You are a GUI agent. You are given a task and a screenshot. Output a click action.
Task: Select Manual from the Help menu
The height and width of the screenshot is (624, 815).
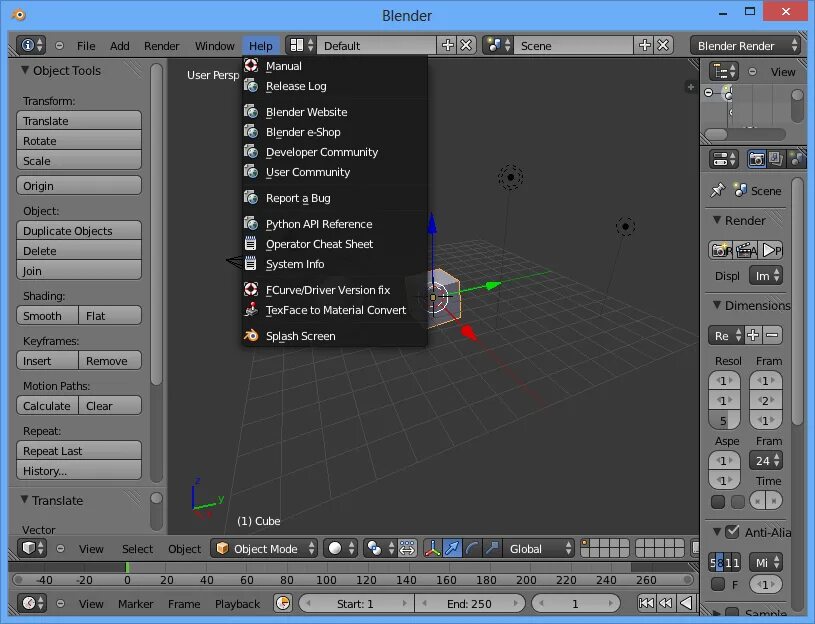(281, 66)
